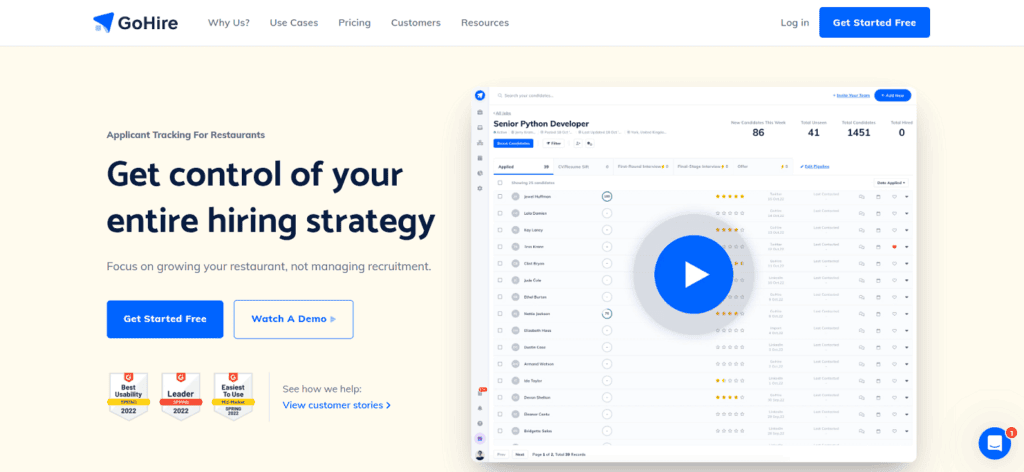
Task: Open the Date Applied sort dropdown
Action: (891, 183)
